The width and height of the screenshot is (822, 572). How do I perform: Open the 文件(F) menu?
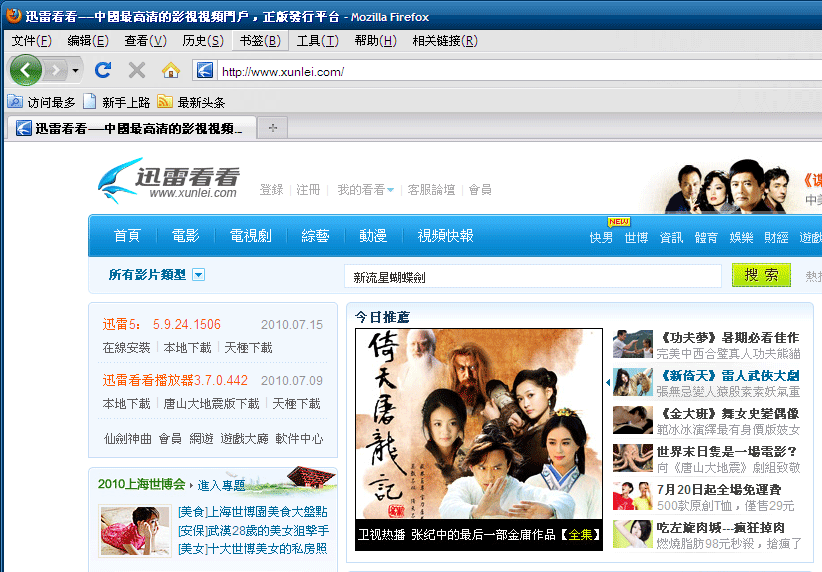31,41
